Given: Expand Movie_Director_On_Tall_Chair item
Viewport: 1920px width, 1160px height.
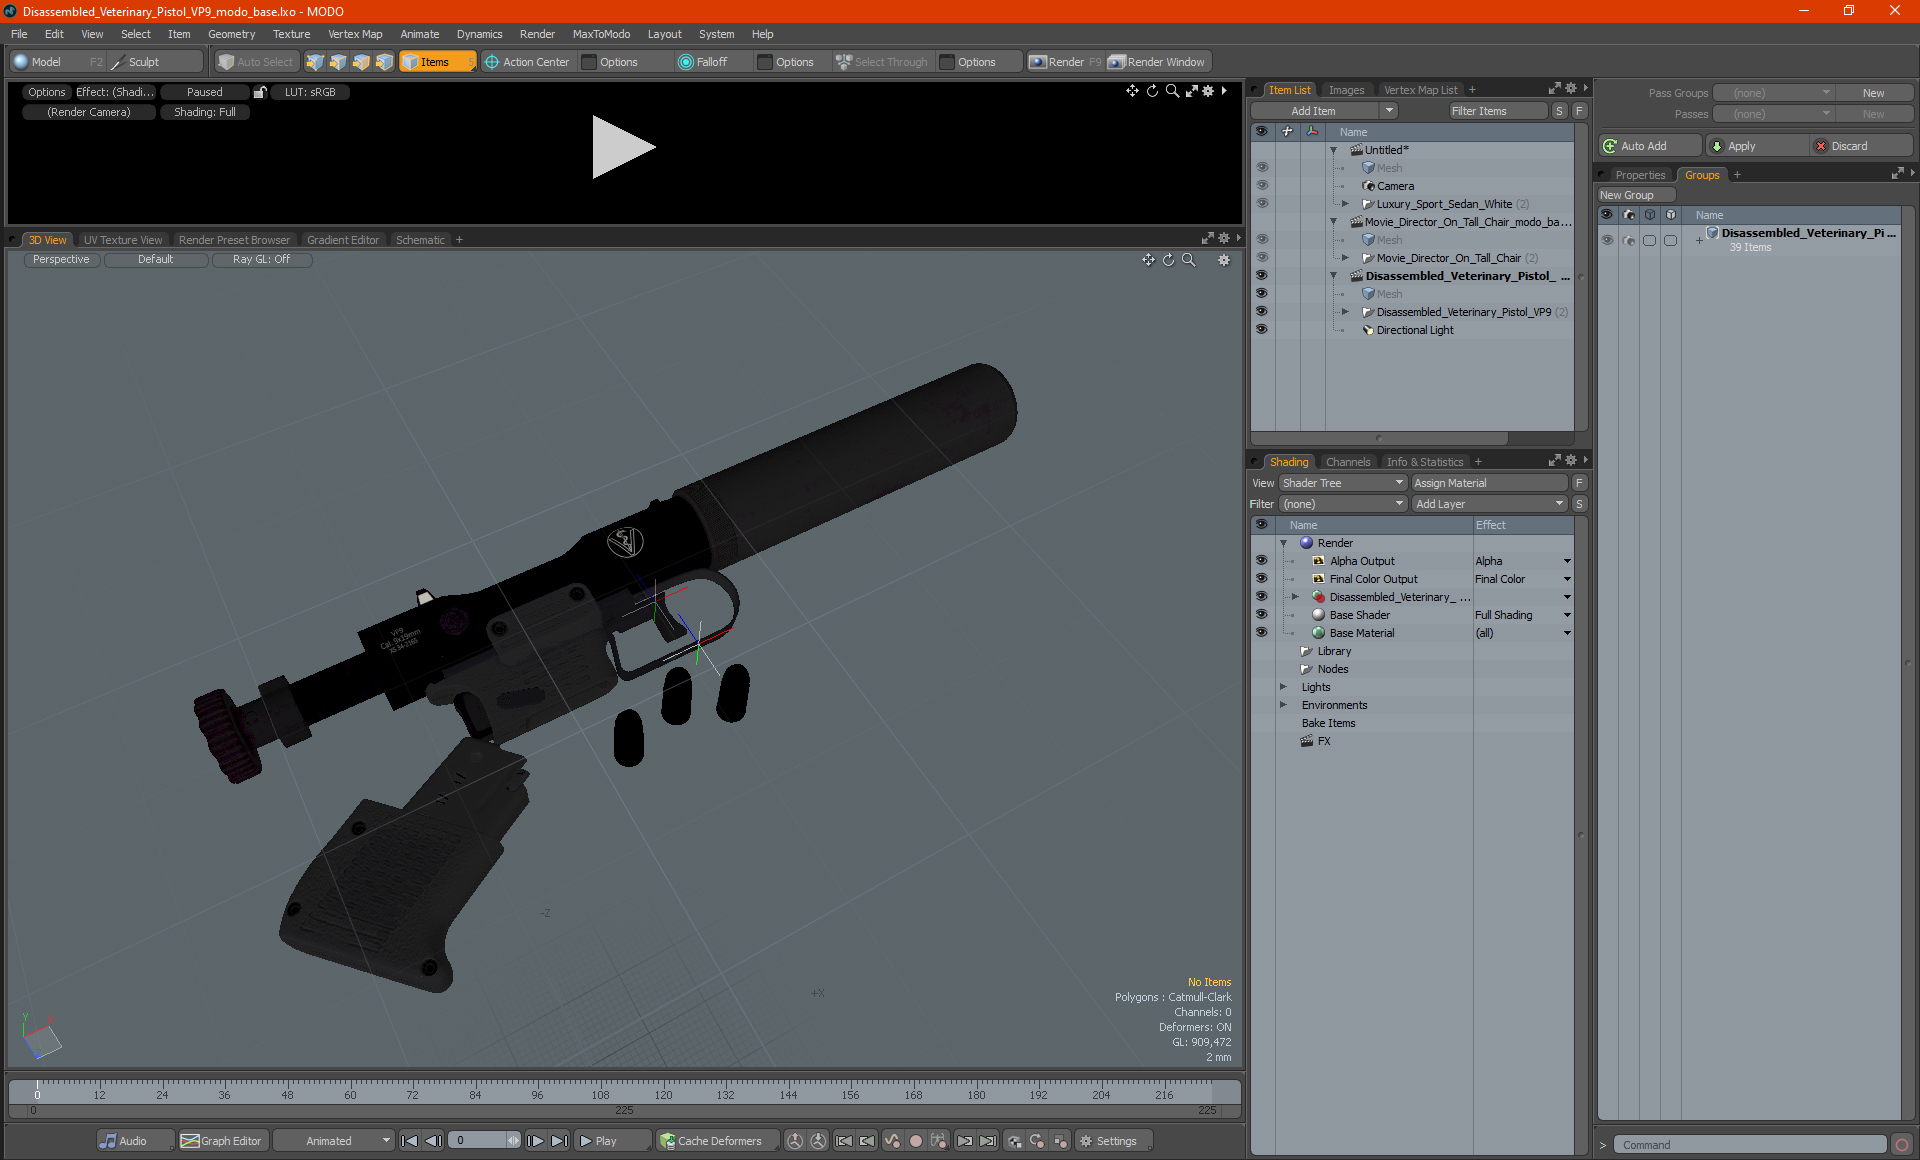Looking at the screenshot, I should pos(1345,258).
